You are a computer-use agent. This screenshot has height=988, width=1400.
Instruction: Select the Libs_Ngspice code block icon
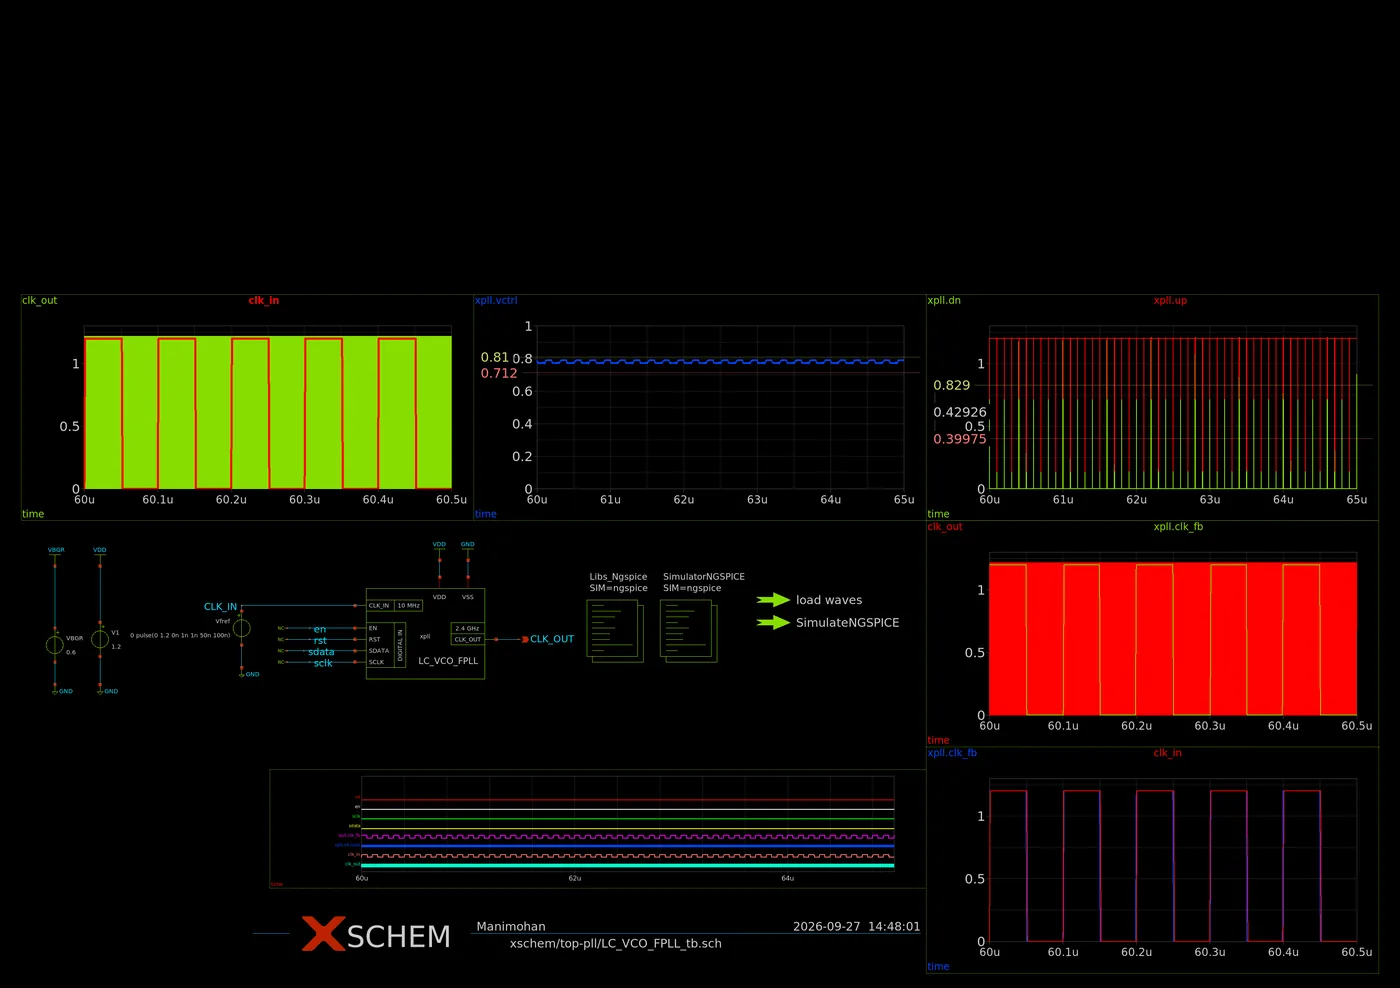click(x=615, y=630)
